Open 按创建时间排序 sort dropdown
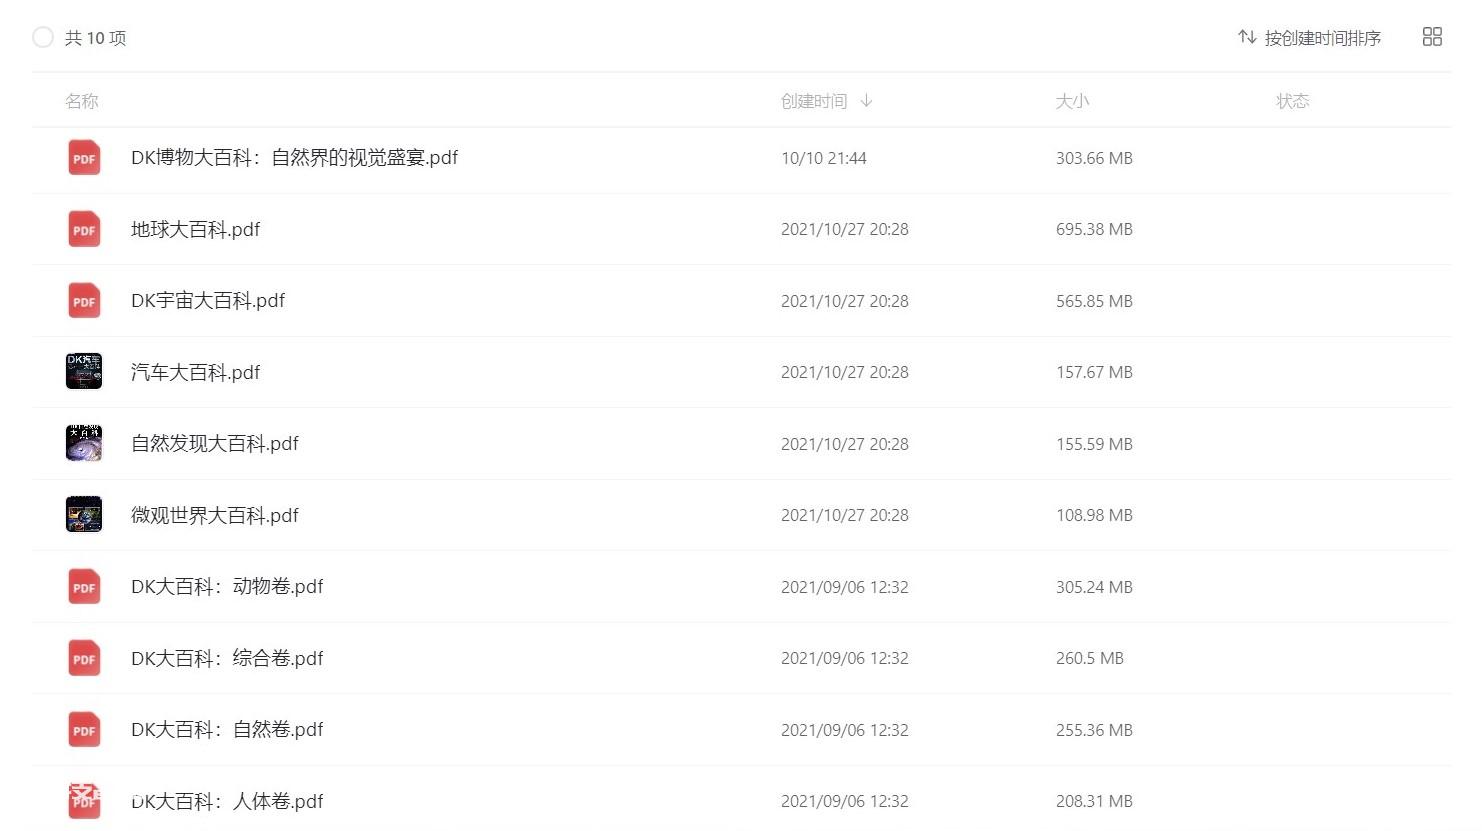The image size is (1482, 831). (x=1310, y=38)
